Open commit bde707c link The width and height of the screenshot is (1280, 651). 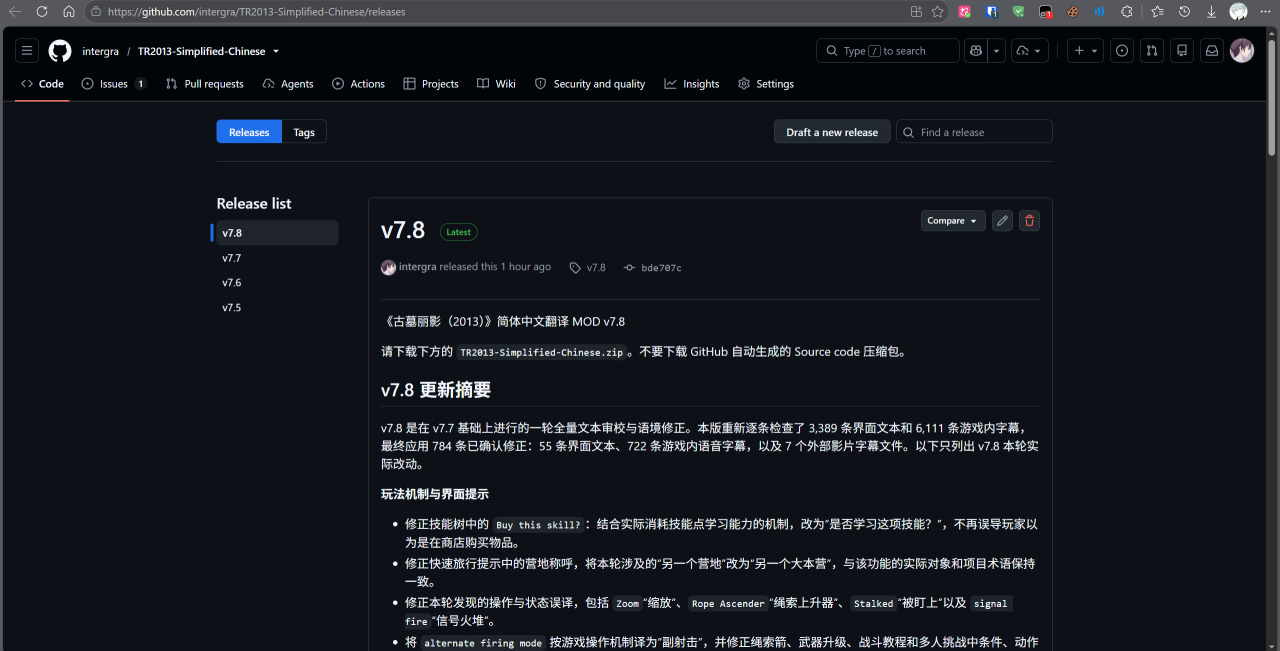point(653,268)
